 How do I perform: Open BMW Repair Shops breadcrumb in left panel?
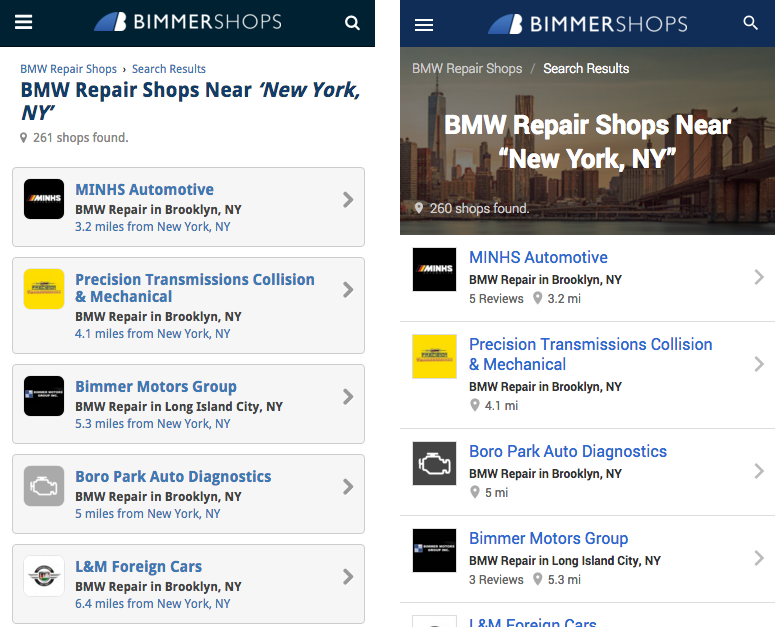pyautogui.click(x=68, y=69)
